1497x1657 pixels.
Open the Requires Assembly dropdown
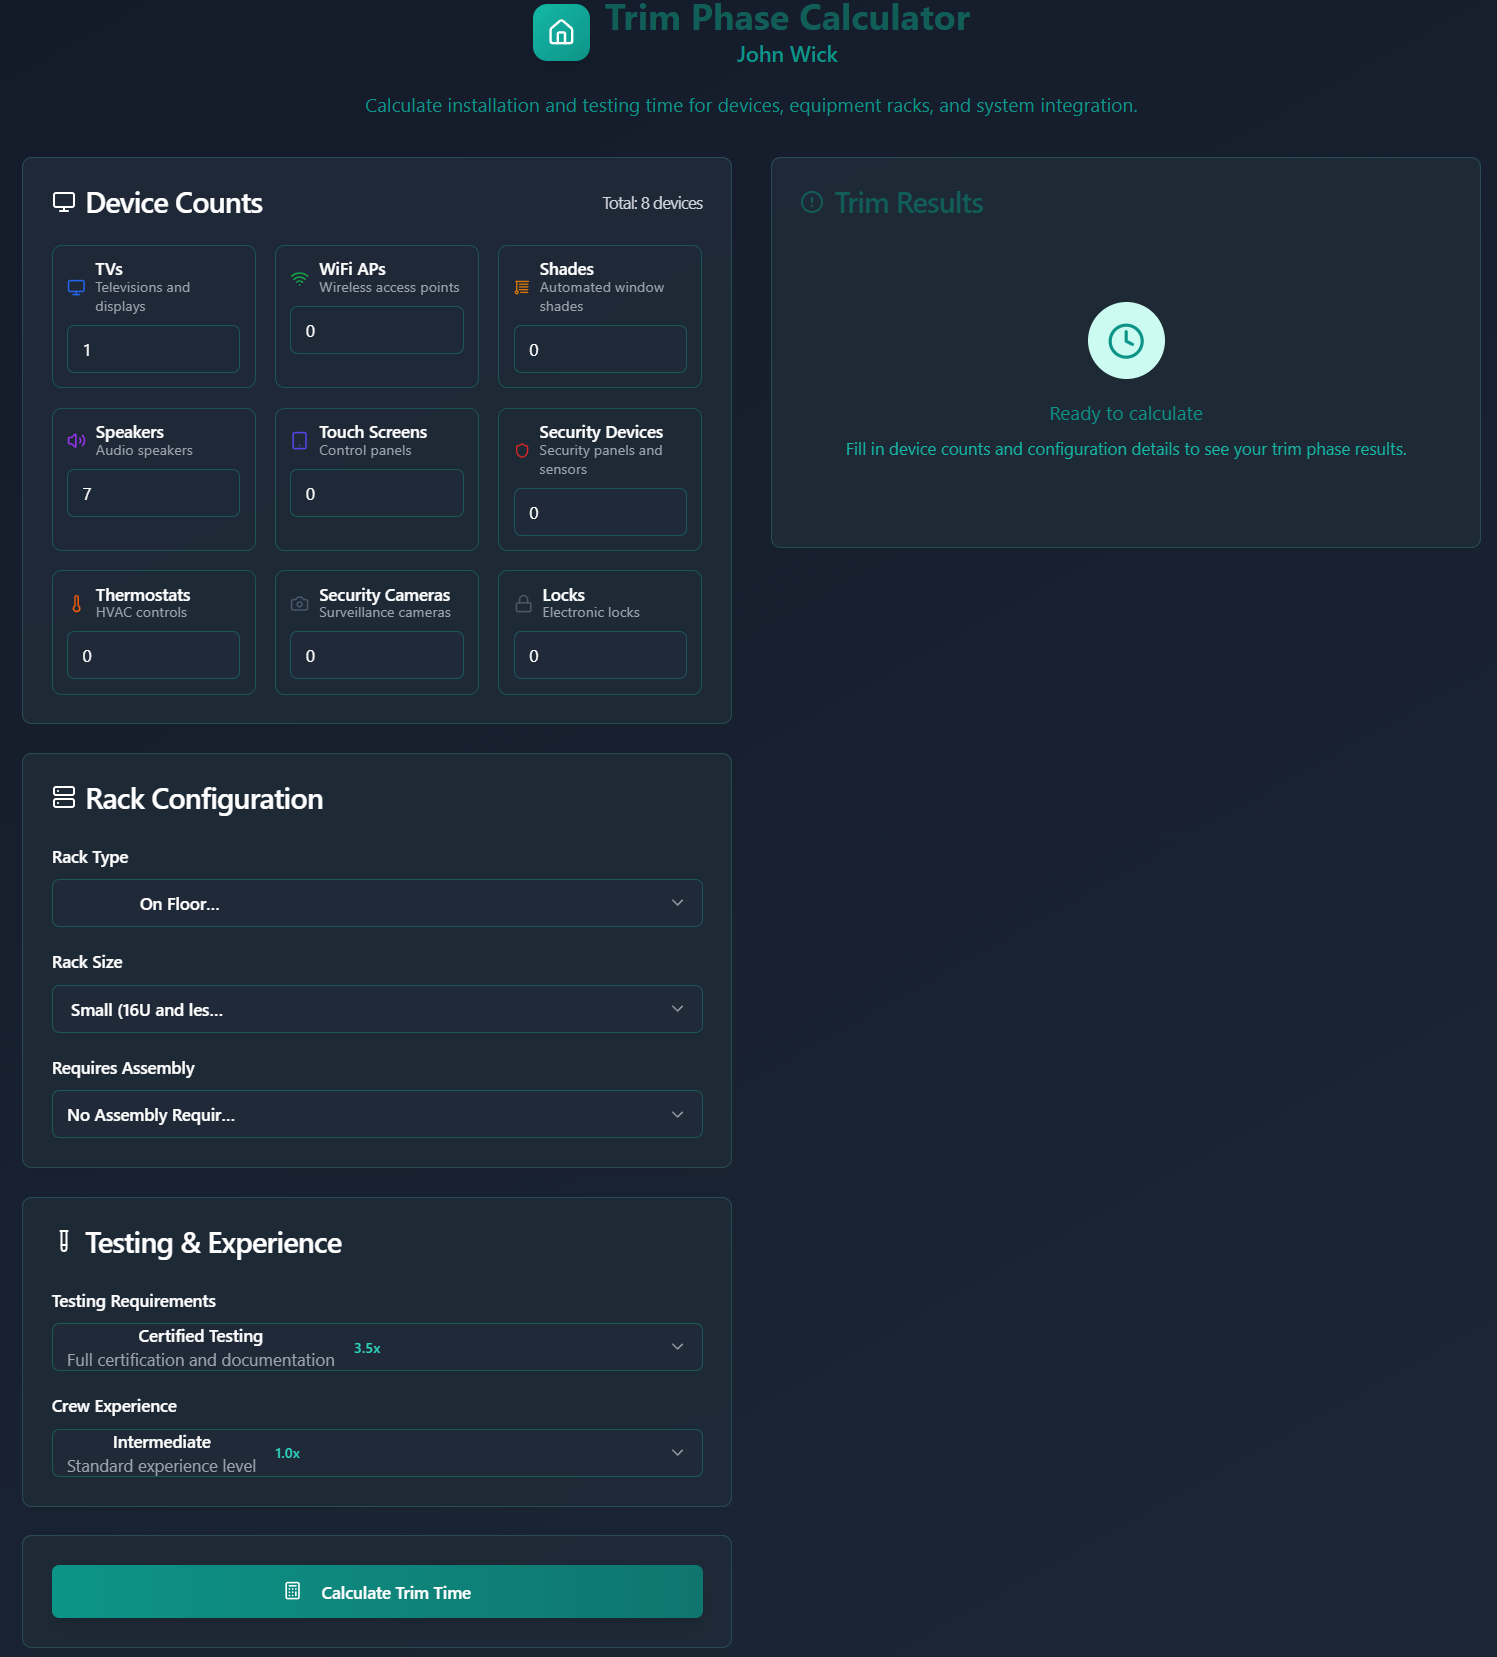377,1115
